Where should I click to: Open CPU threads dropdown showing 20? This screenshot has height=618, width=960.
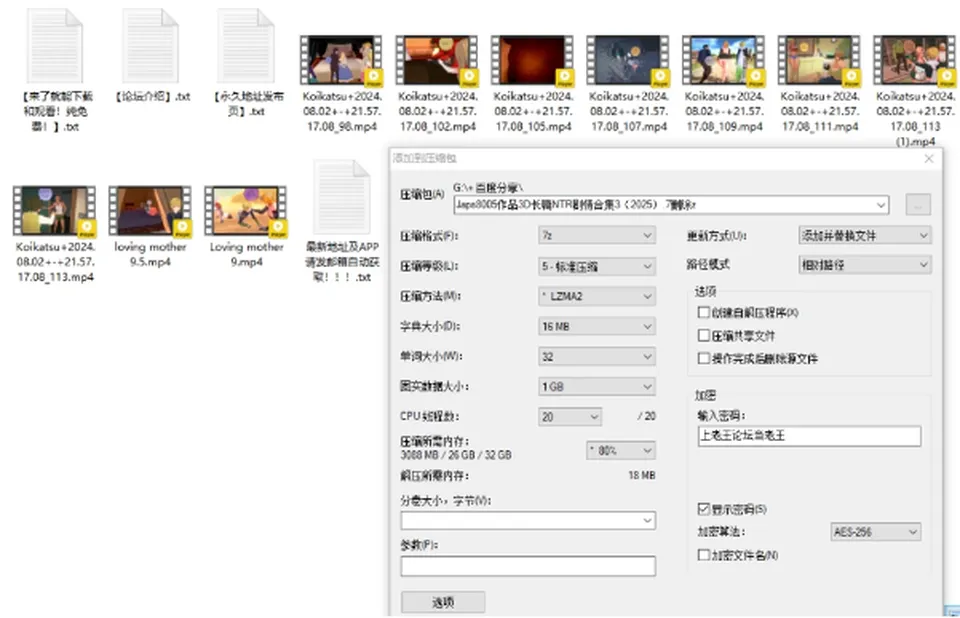(570, 416)
